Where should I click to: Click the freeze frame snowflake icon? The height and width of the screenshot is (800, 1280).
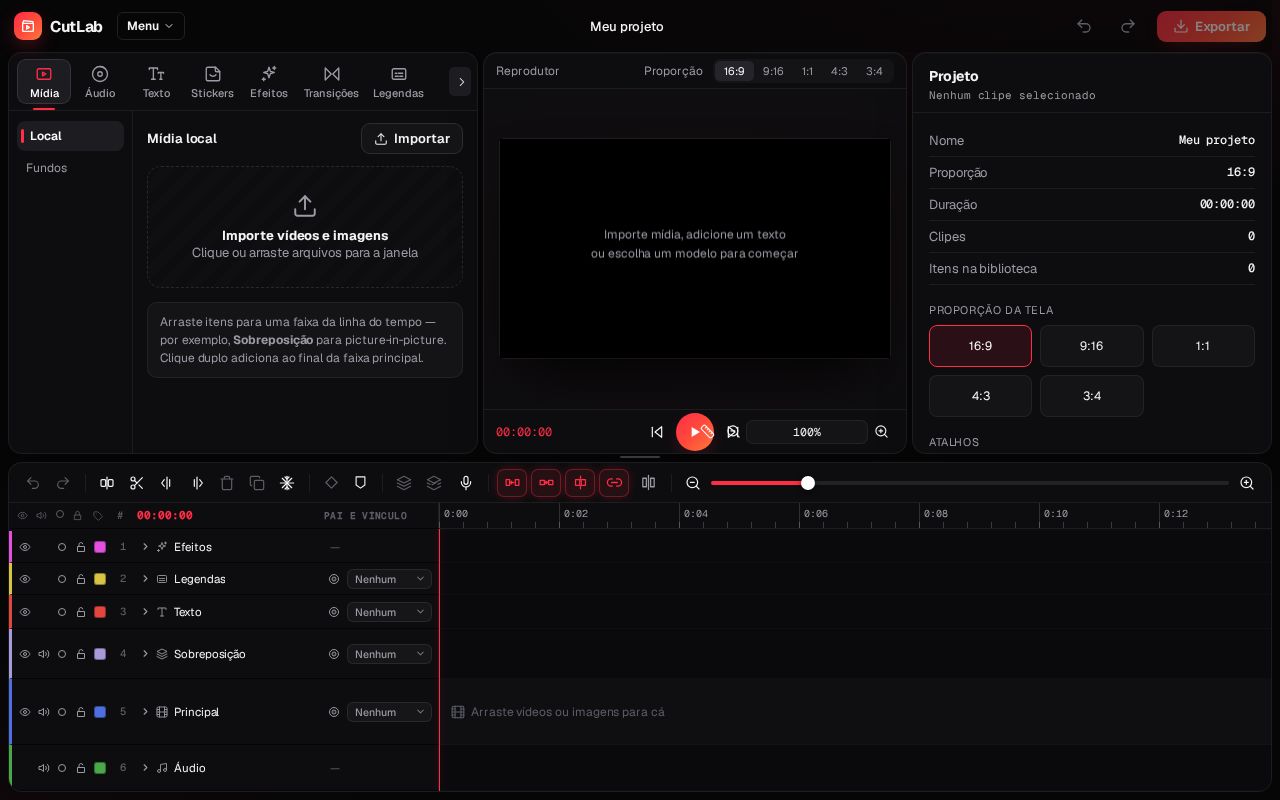(x=287, y=483)
